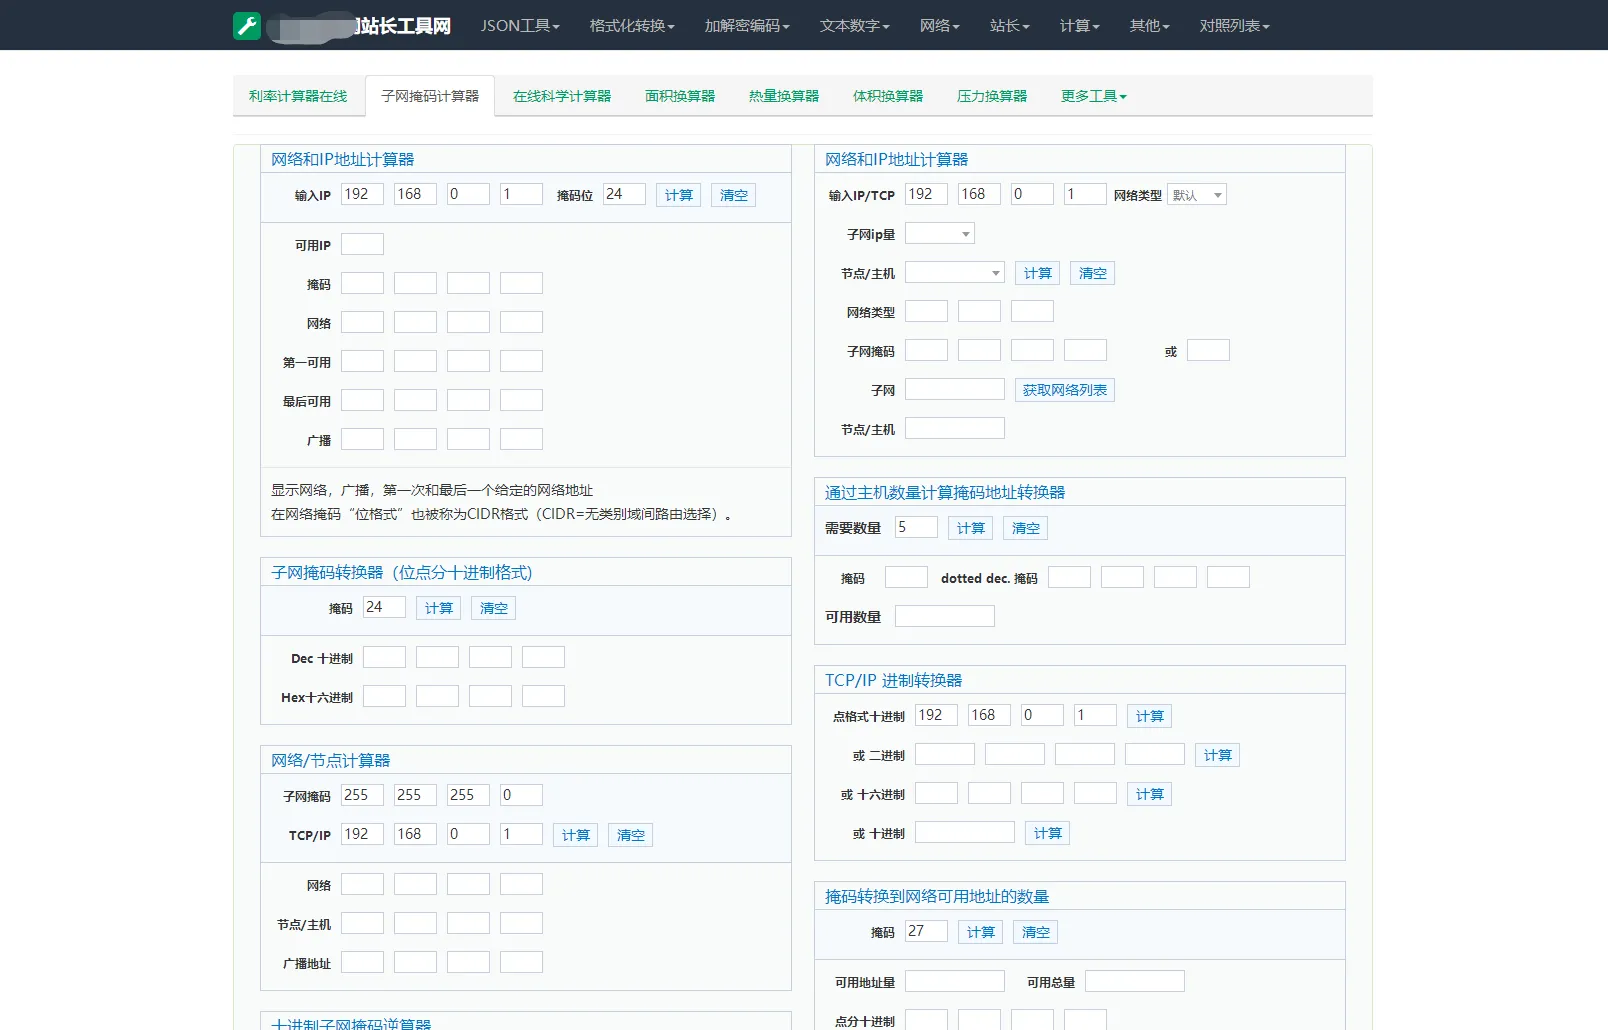Expand the 对照列表 menu
Viewport: 1608px width, 1030px height.
[x=1235, y=26]
